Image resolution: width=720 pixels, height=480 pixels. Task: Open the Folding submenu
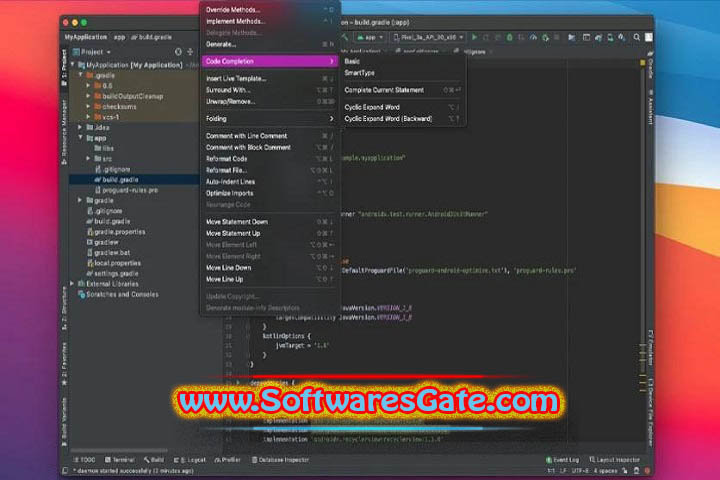(x=270, y=119)
